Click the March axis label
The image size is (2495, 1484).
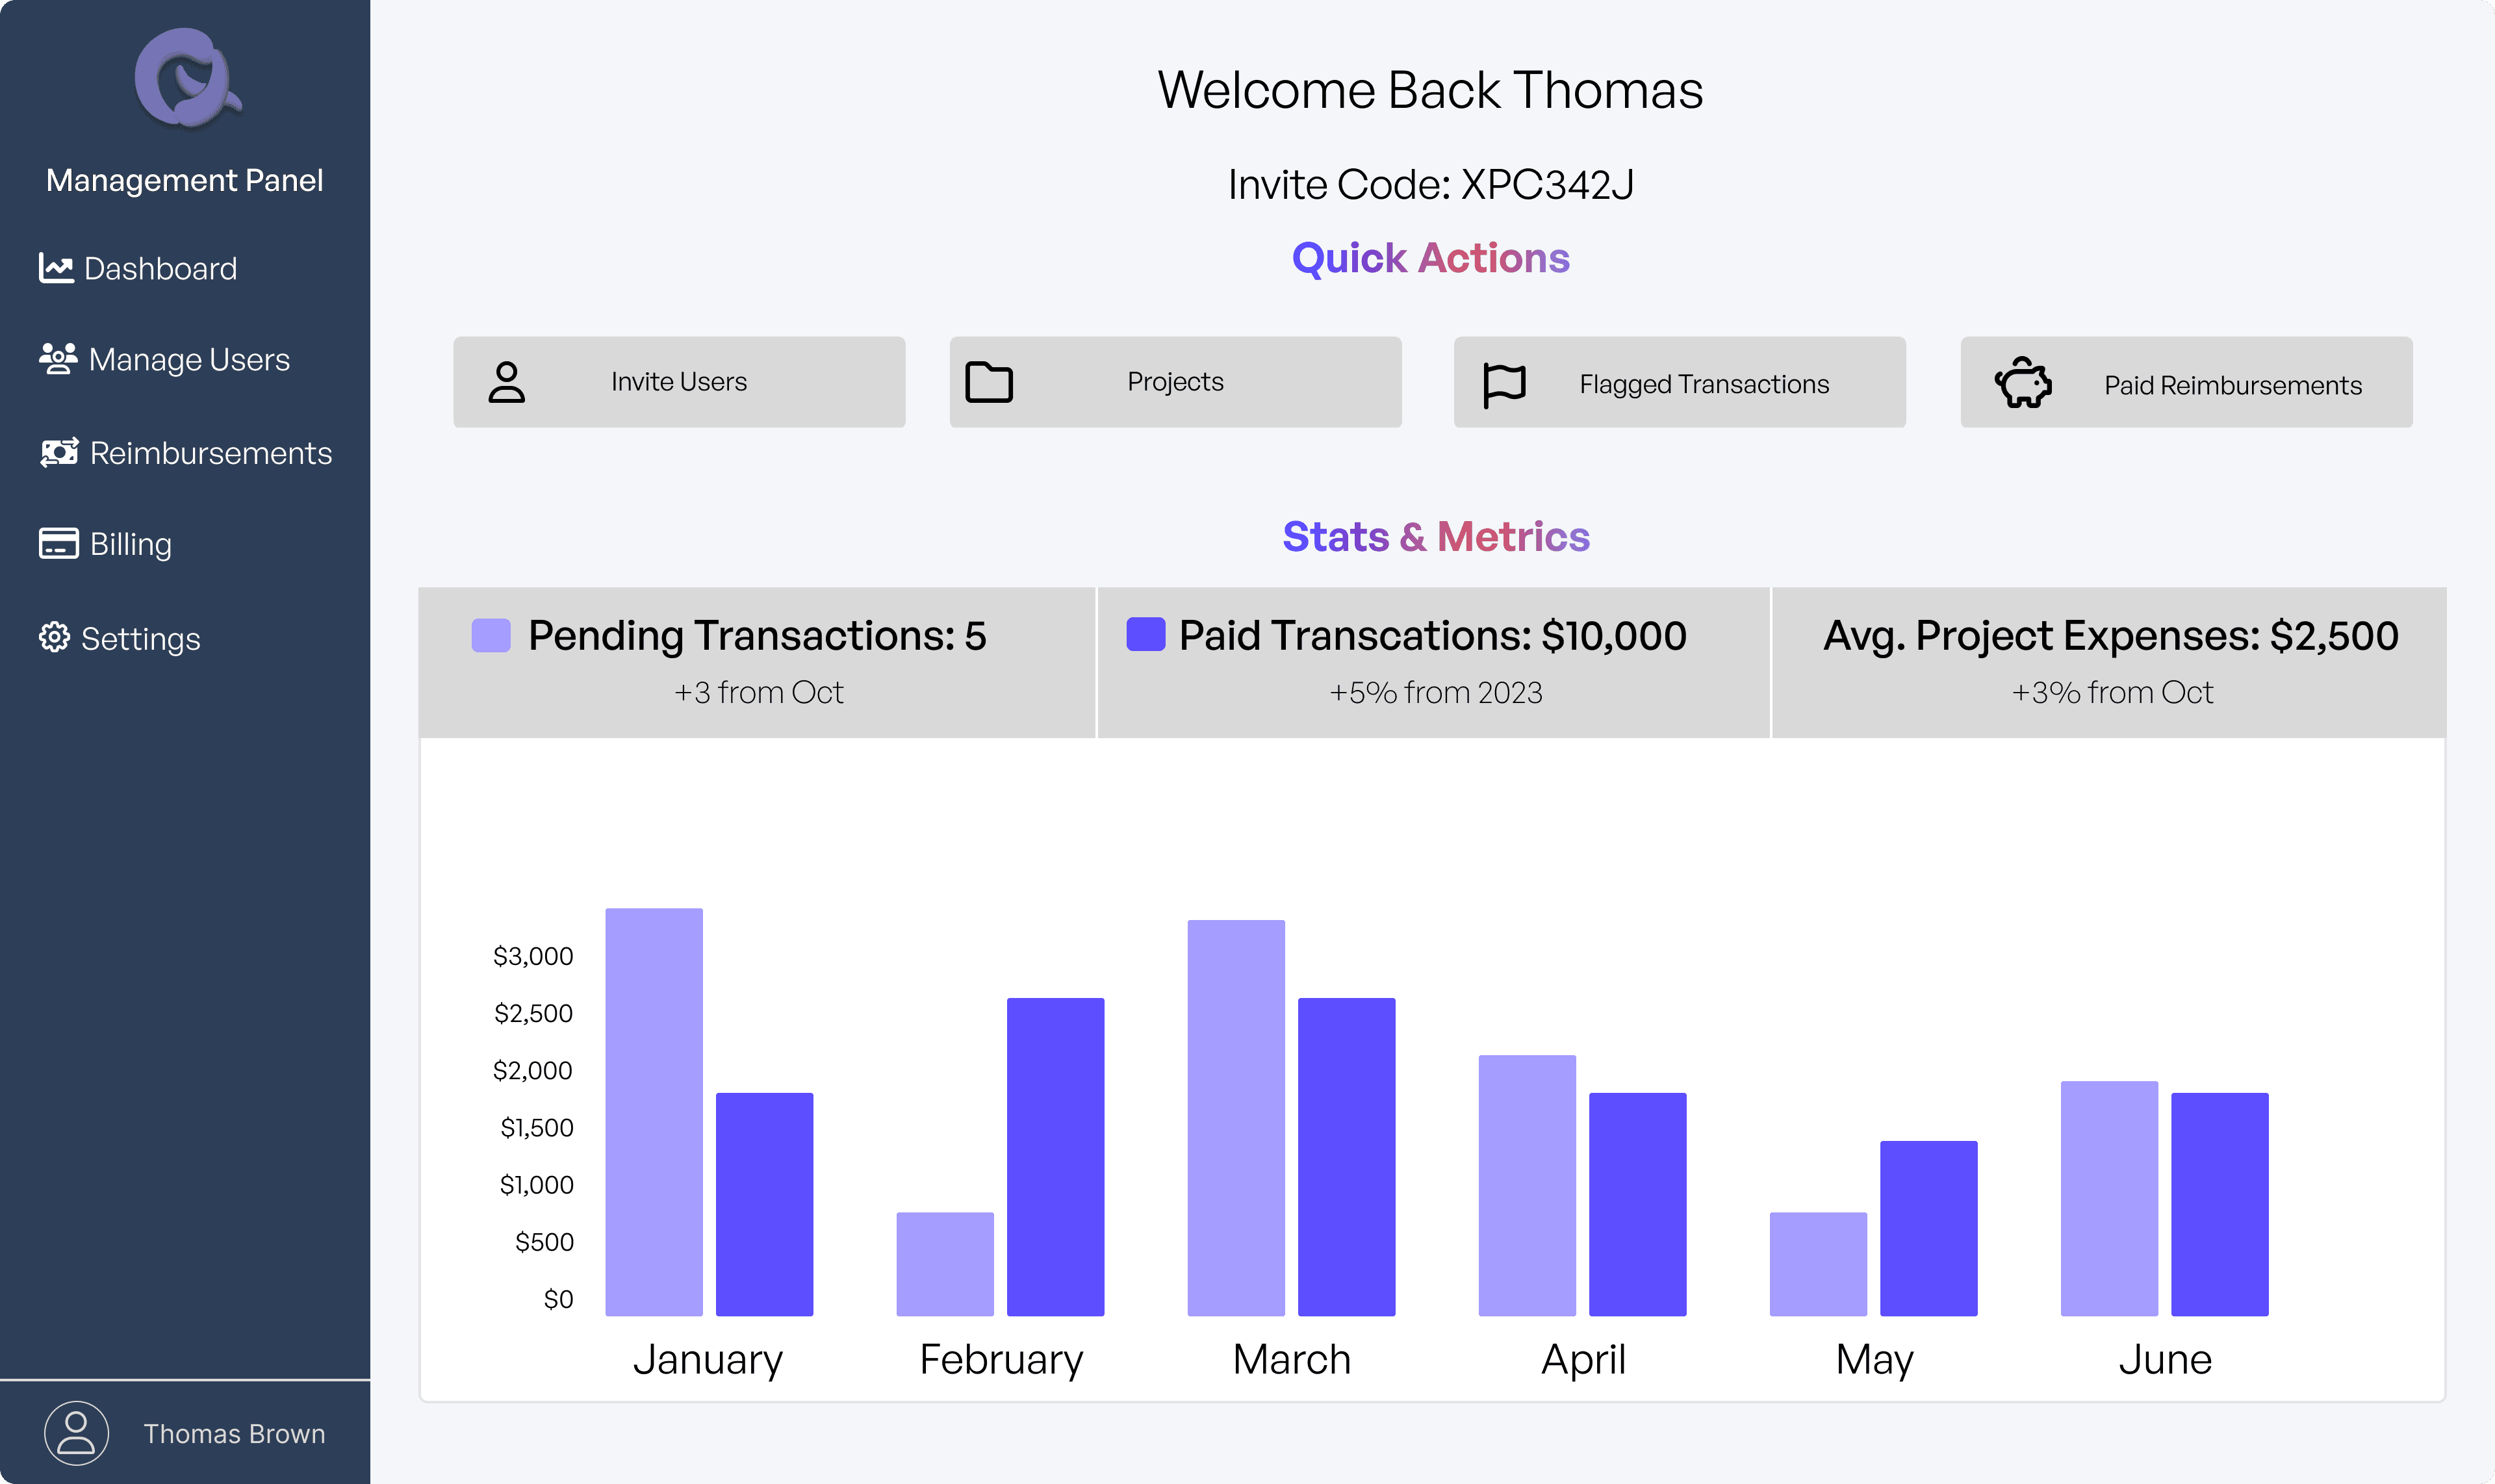click(x=1292, y=1359)
